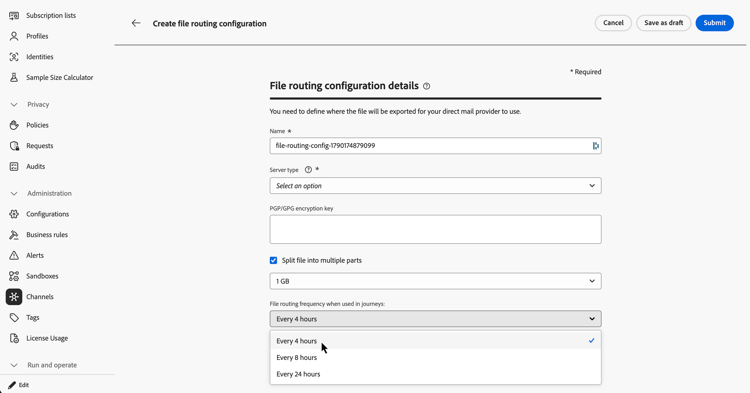Open Sample Size Calculator page
Screen dimensions: 750x393
click(x=59, y=77)
